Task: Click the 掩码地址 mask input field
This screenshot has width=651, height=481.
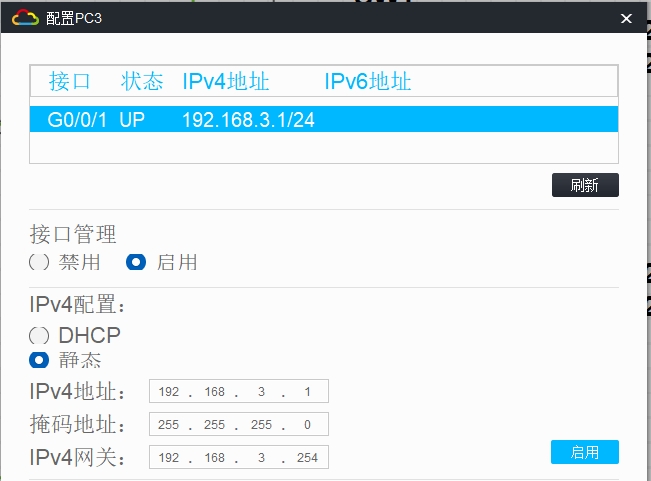Action: [x=239, y=424]
